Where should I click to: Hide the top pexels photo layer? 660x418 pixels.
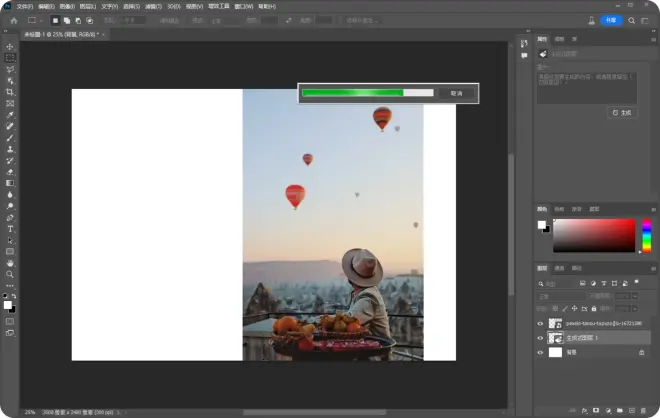pyautogui.click(x=540, y=324)
